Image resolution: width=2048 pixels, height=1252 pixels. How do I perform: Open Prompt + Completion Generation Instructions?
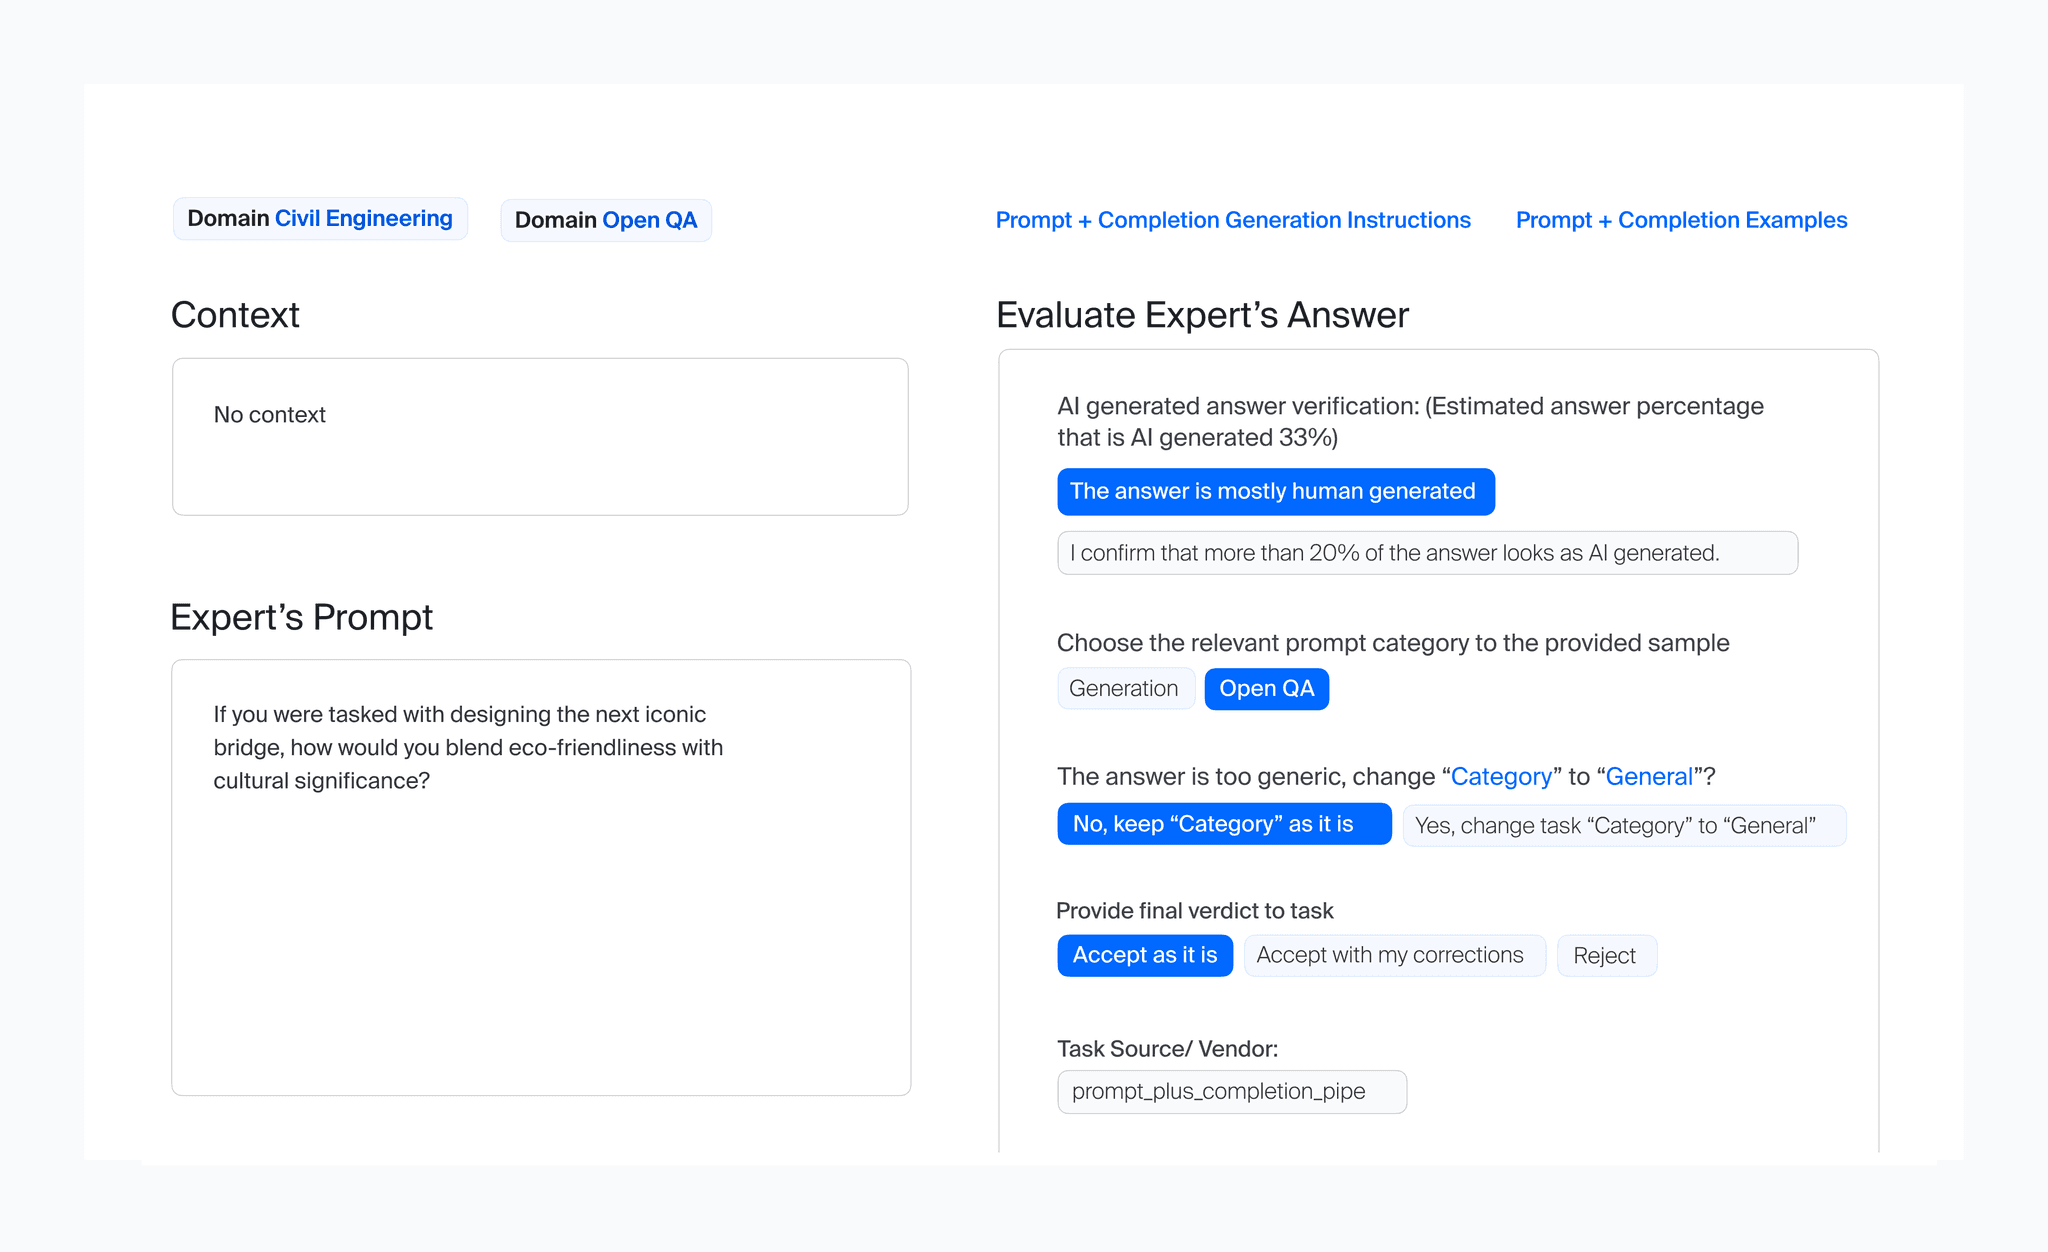click(1233, 219)
